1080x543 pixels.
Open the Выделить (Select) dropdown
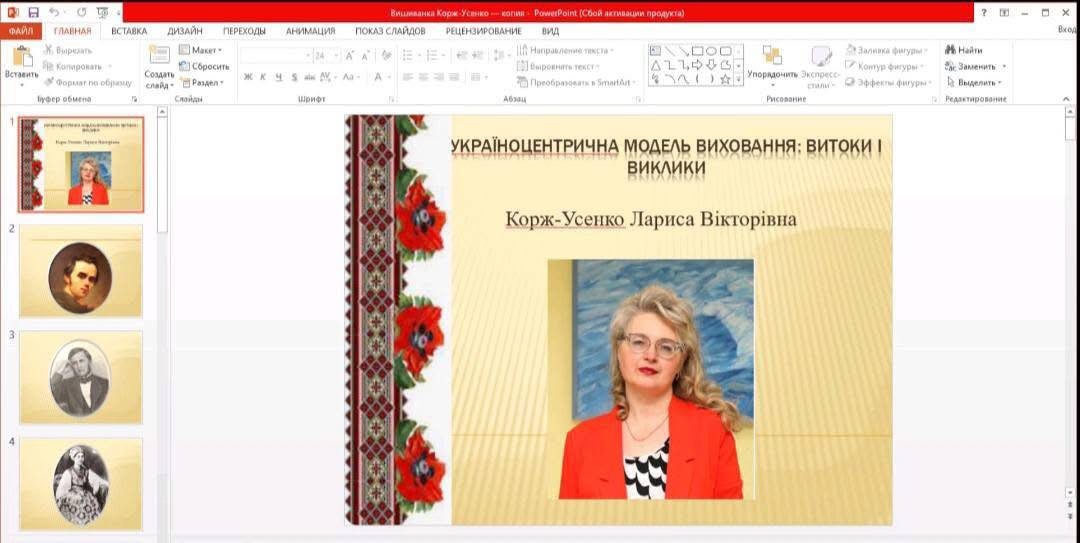[974, 83]
